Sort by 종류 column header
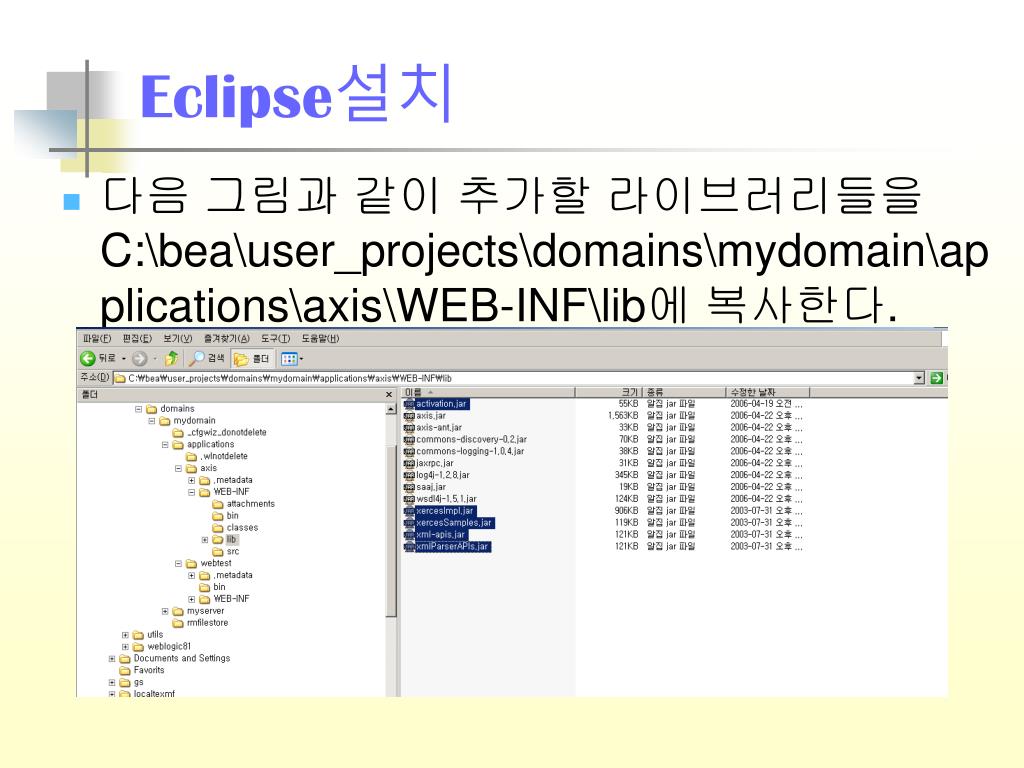The width and height of the screenshot is (1024, 768). (x=684, y=392)
